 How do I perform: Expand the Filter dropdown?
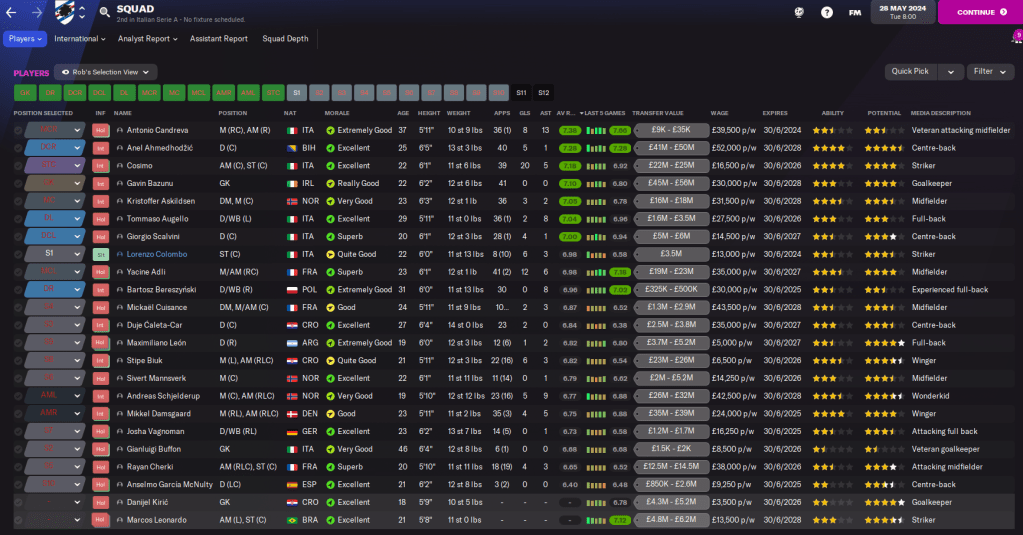pos(989,72)
